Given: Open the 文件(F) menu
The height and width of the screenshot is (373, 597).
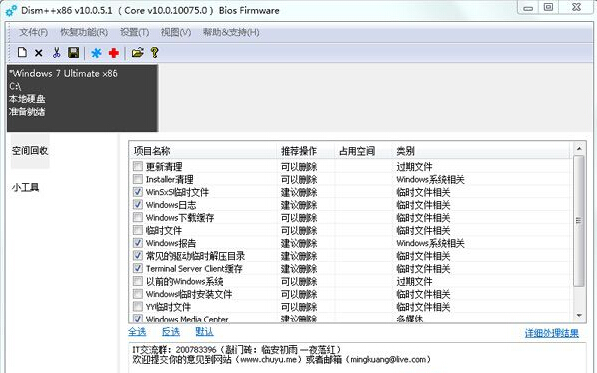Looking at the screenshot, I should 34,32.
